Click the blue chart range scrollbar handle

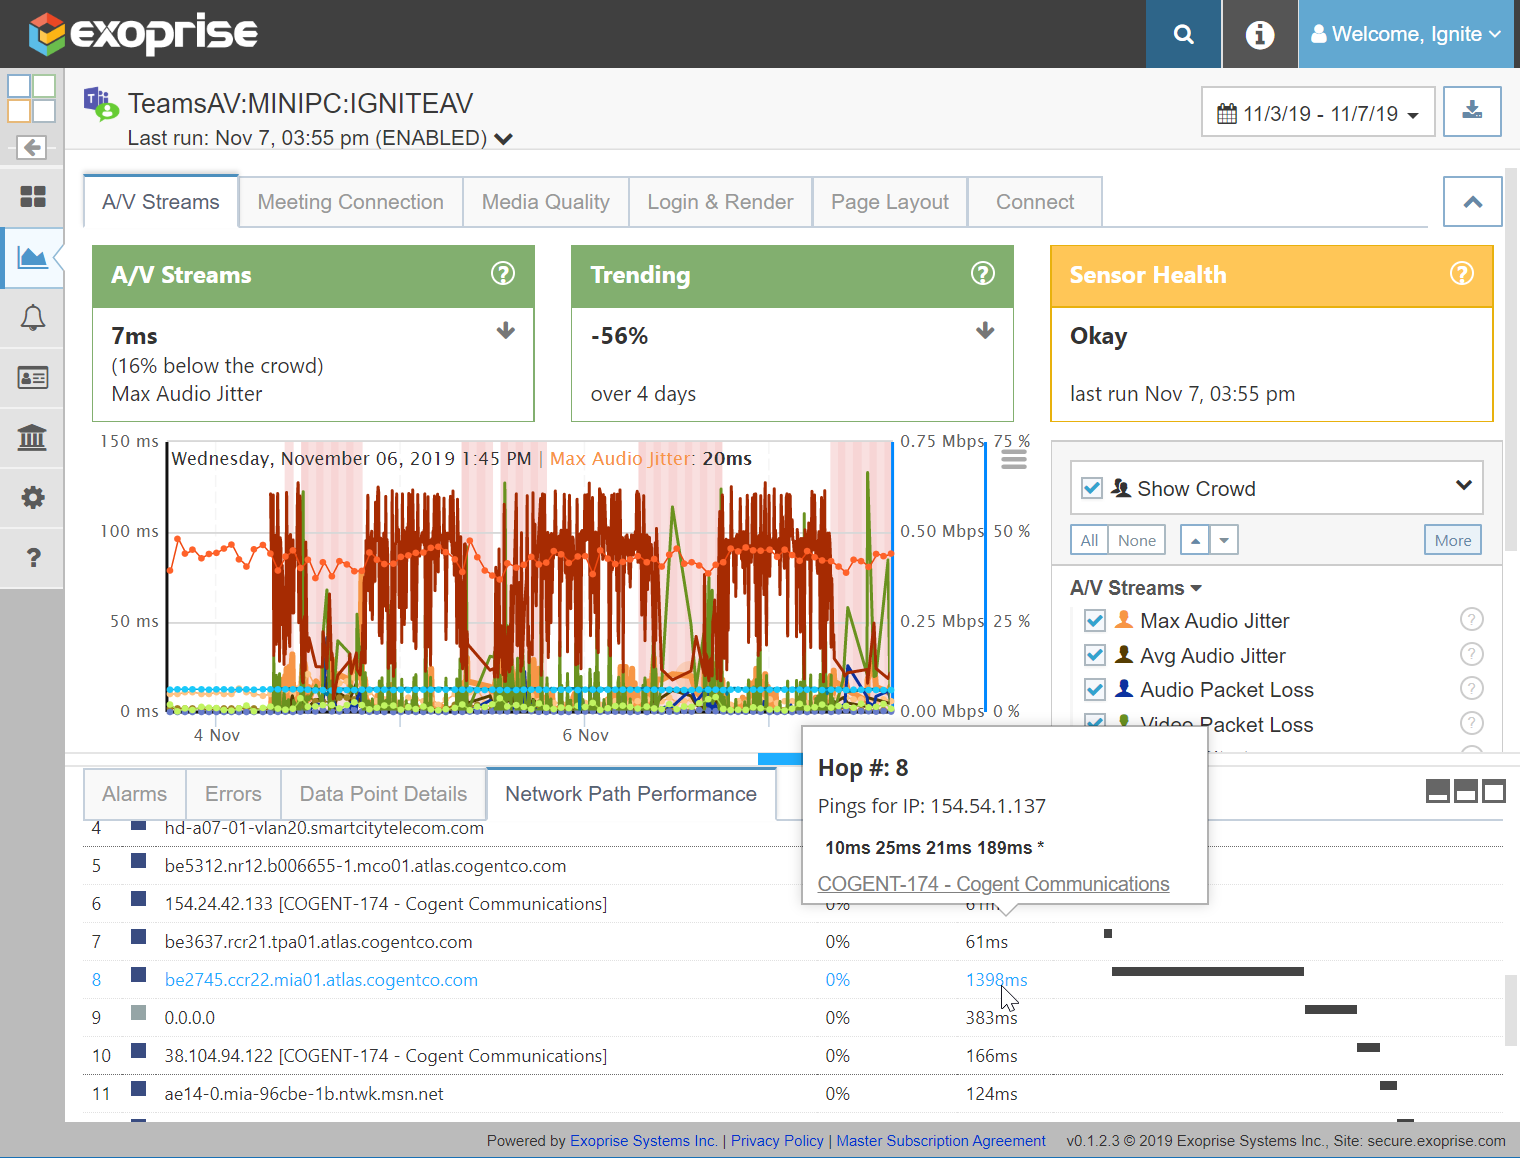[780, 759]
